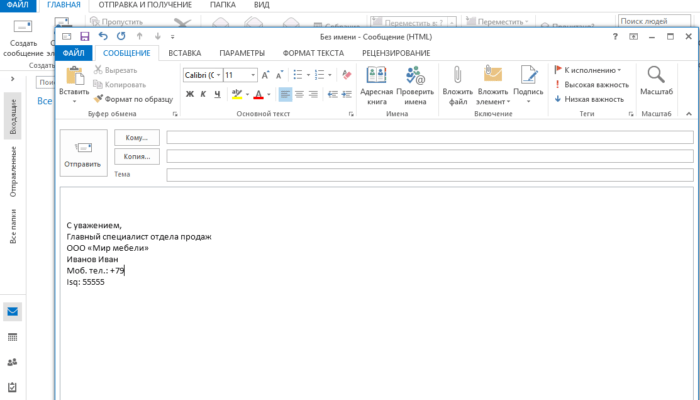Open the Follow Up (К исполнению) flag menu
The image size is (700, 400).
click(x=588, y=70)
